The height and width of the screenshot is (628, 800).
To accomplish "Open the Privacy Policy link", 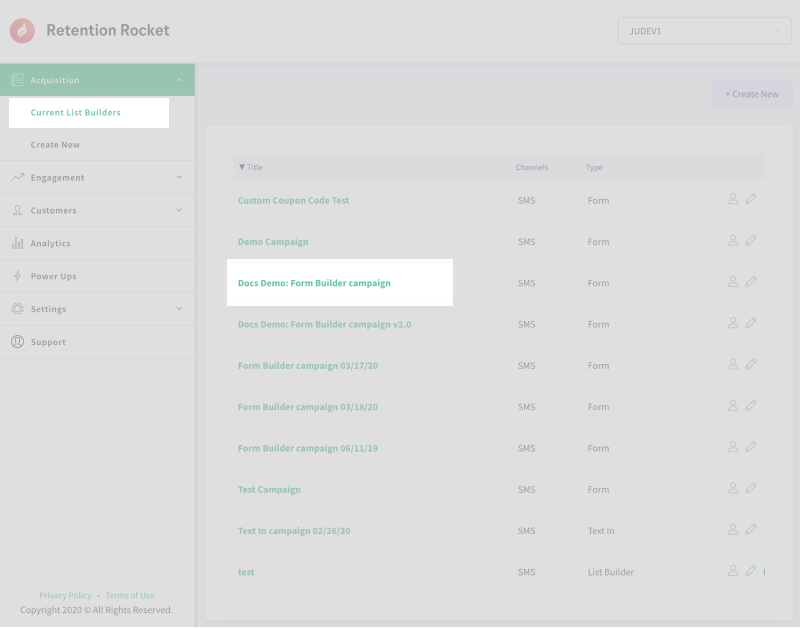I will tap(65, 595).
